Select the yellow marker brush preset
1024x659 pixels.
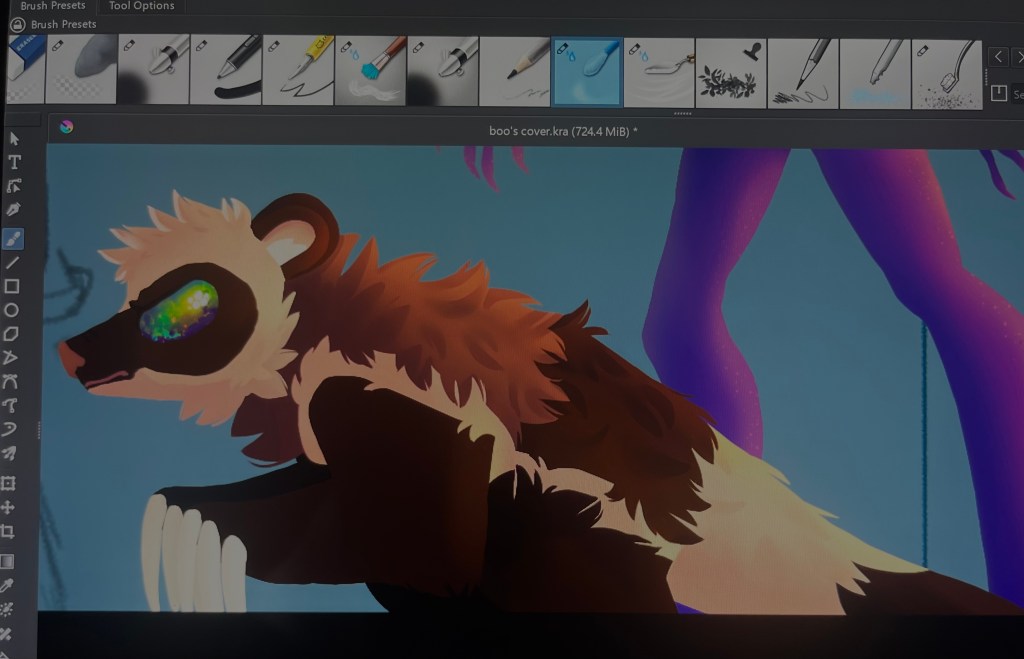[x=298, y=71]
